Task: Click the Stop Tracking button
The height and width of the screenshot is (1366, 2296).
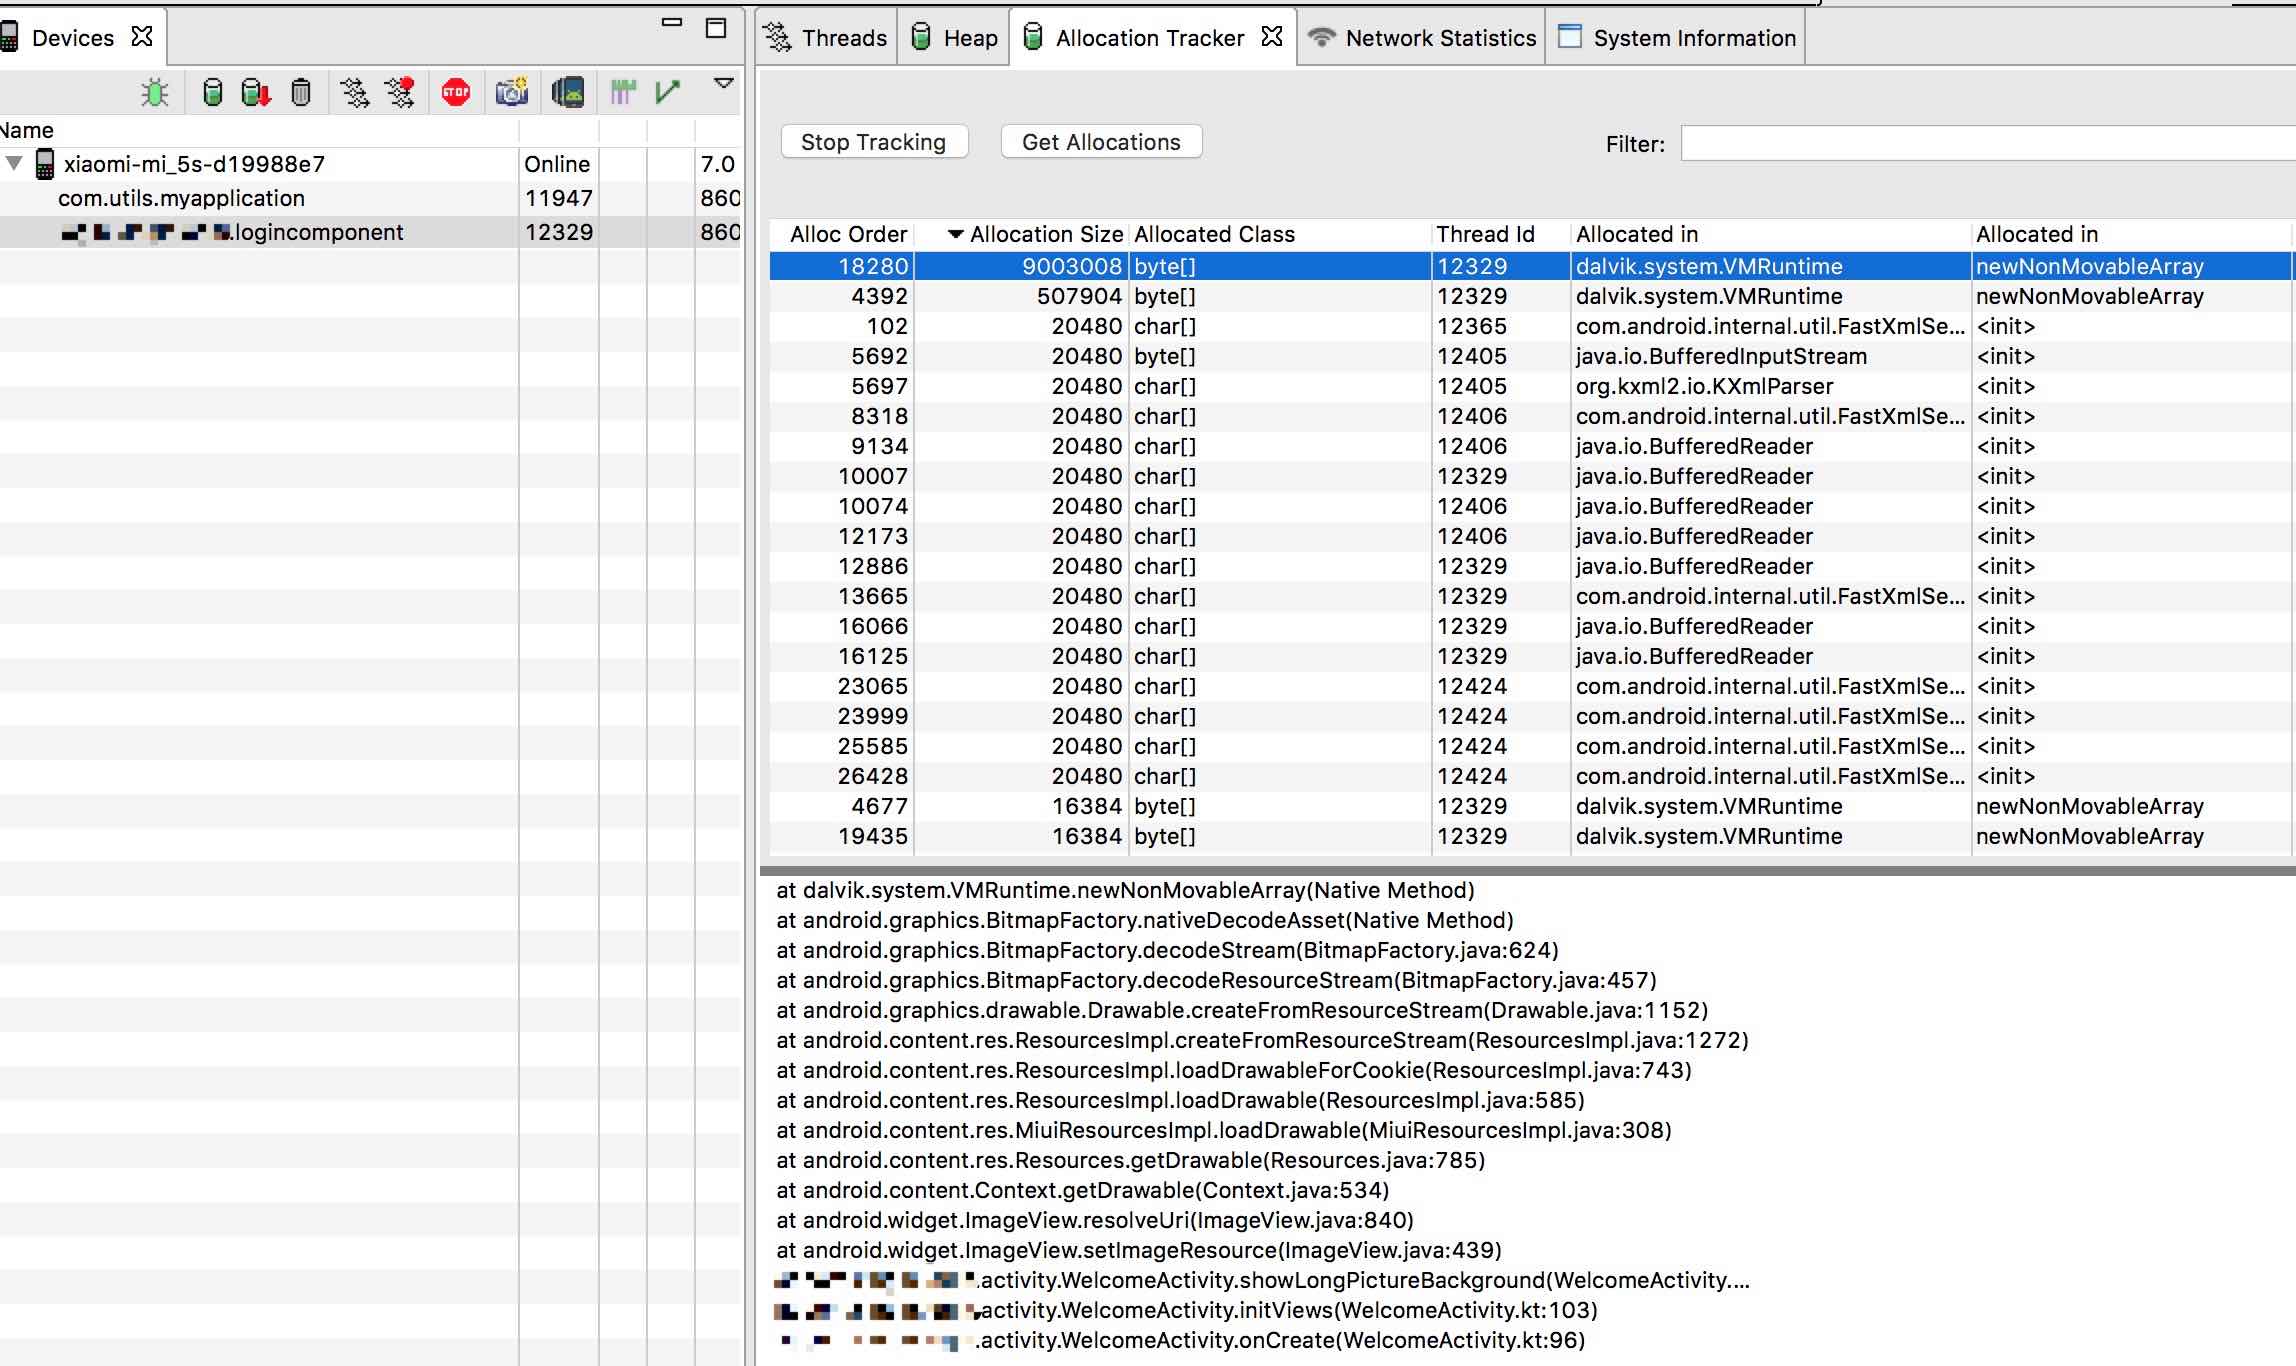Action: [873, 142]
